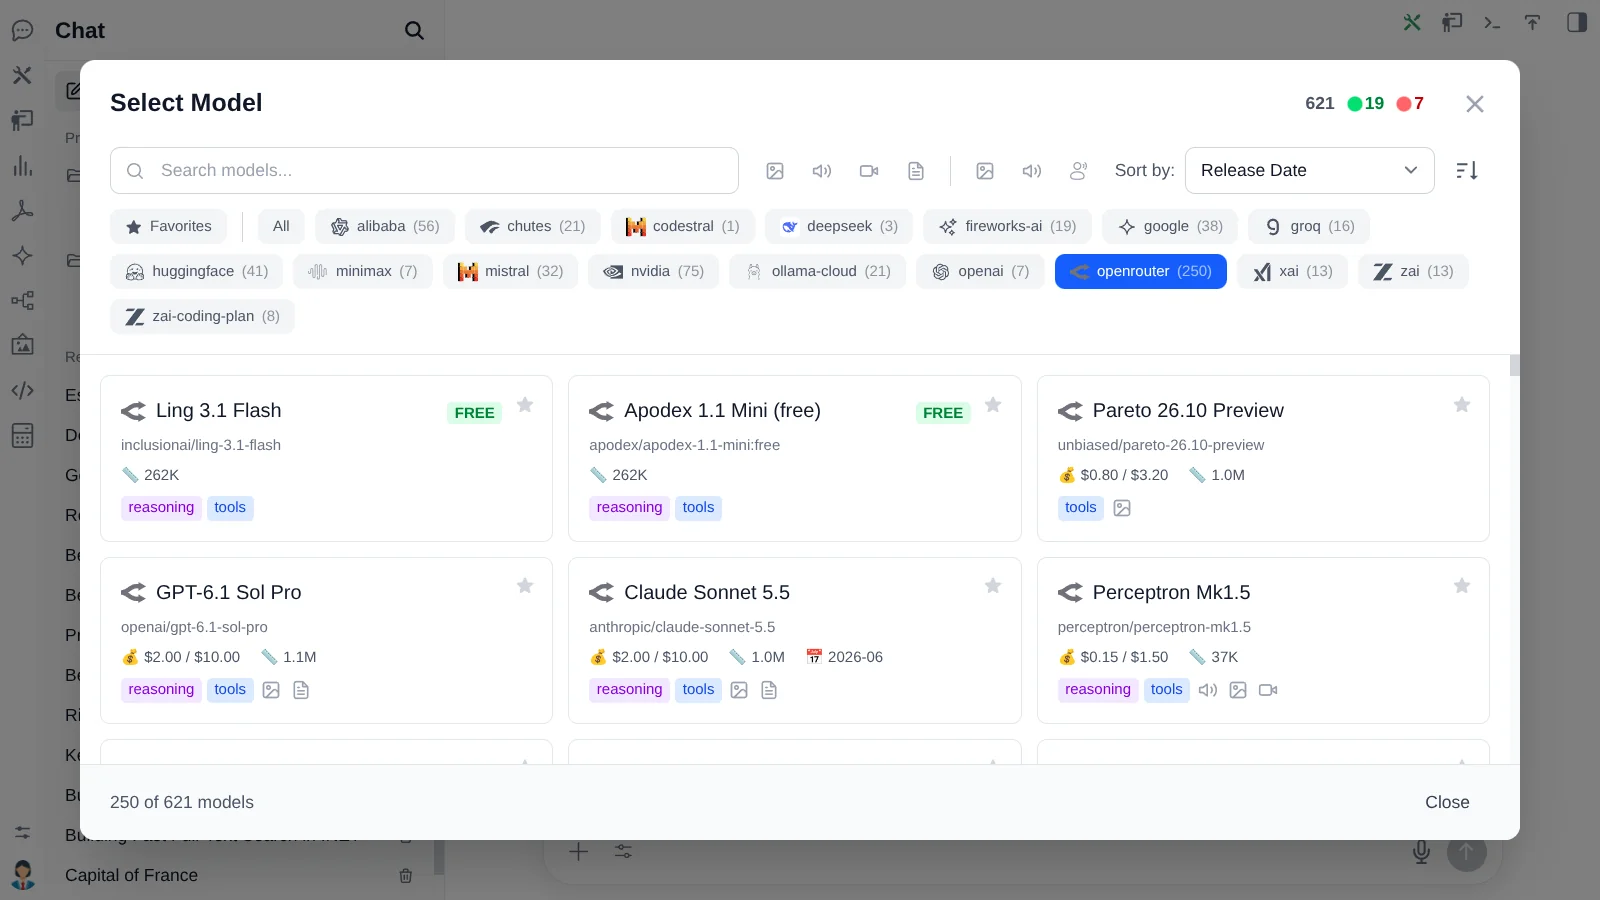The width and height of the screenshot is (1600, 900).
Task: Favorite the GPT-6.1 Sol Pro star
Action: coord(525,586)
